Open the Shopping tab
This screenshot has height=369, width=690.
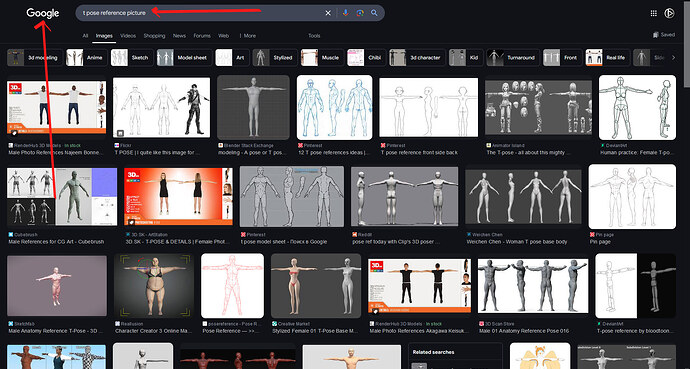[x=154, y=36]
